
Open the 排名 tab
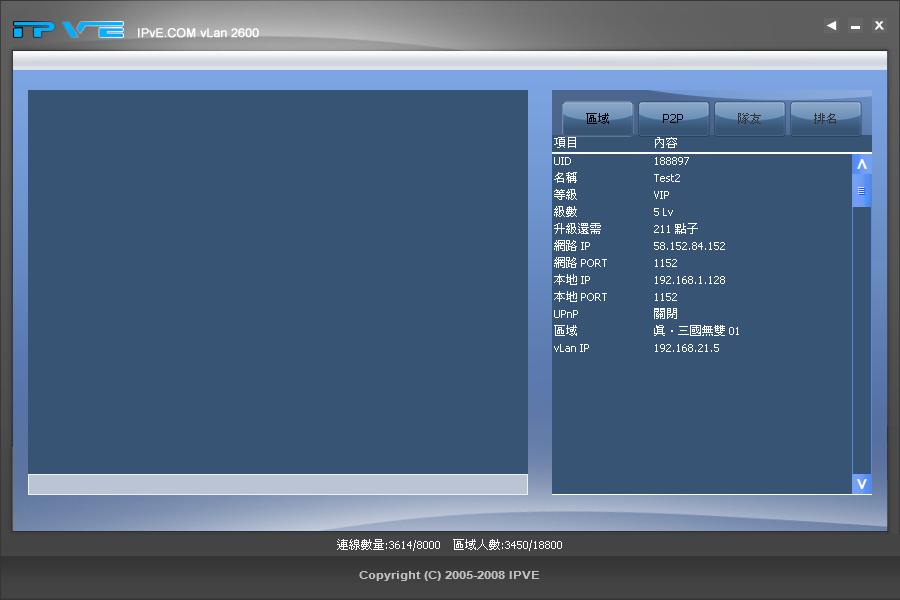point(825,119)
